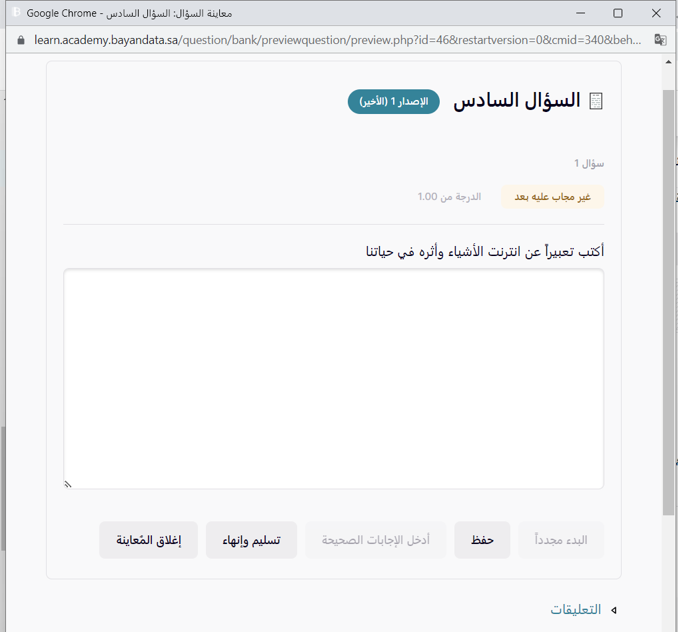Click the lock icon in the address bar
678x632 pixels.
pos(20,40)
